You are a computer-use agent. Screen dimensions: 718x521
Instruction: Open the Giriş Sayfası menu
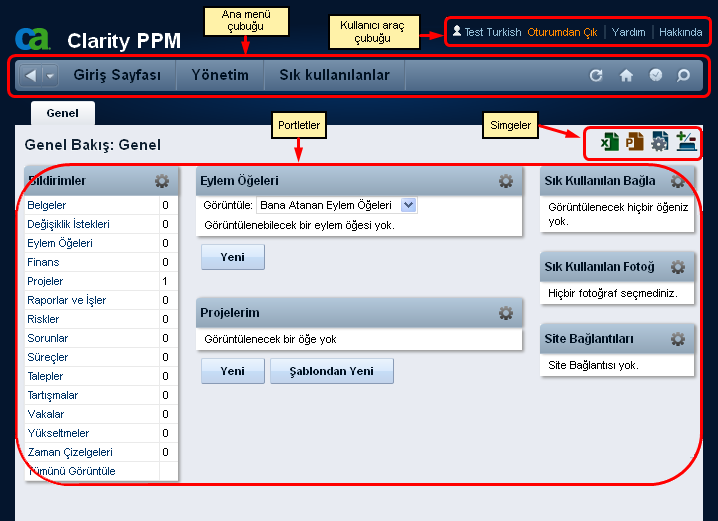[117, 75]
